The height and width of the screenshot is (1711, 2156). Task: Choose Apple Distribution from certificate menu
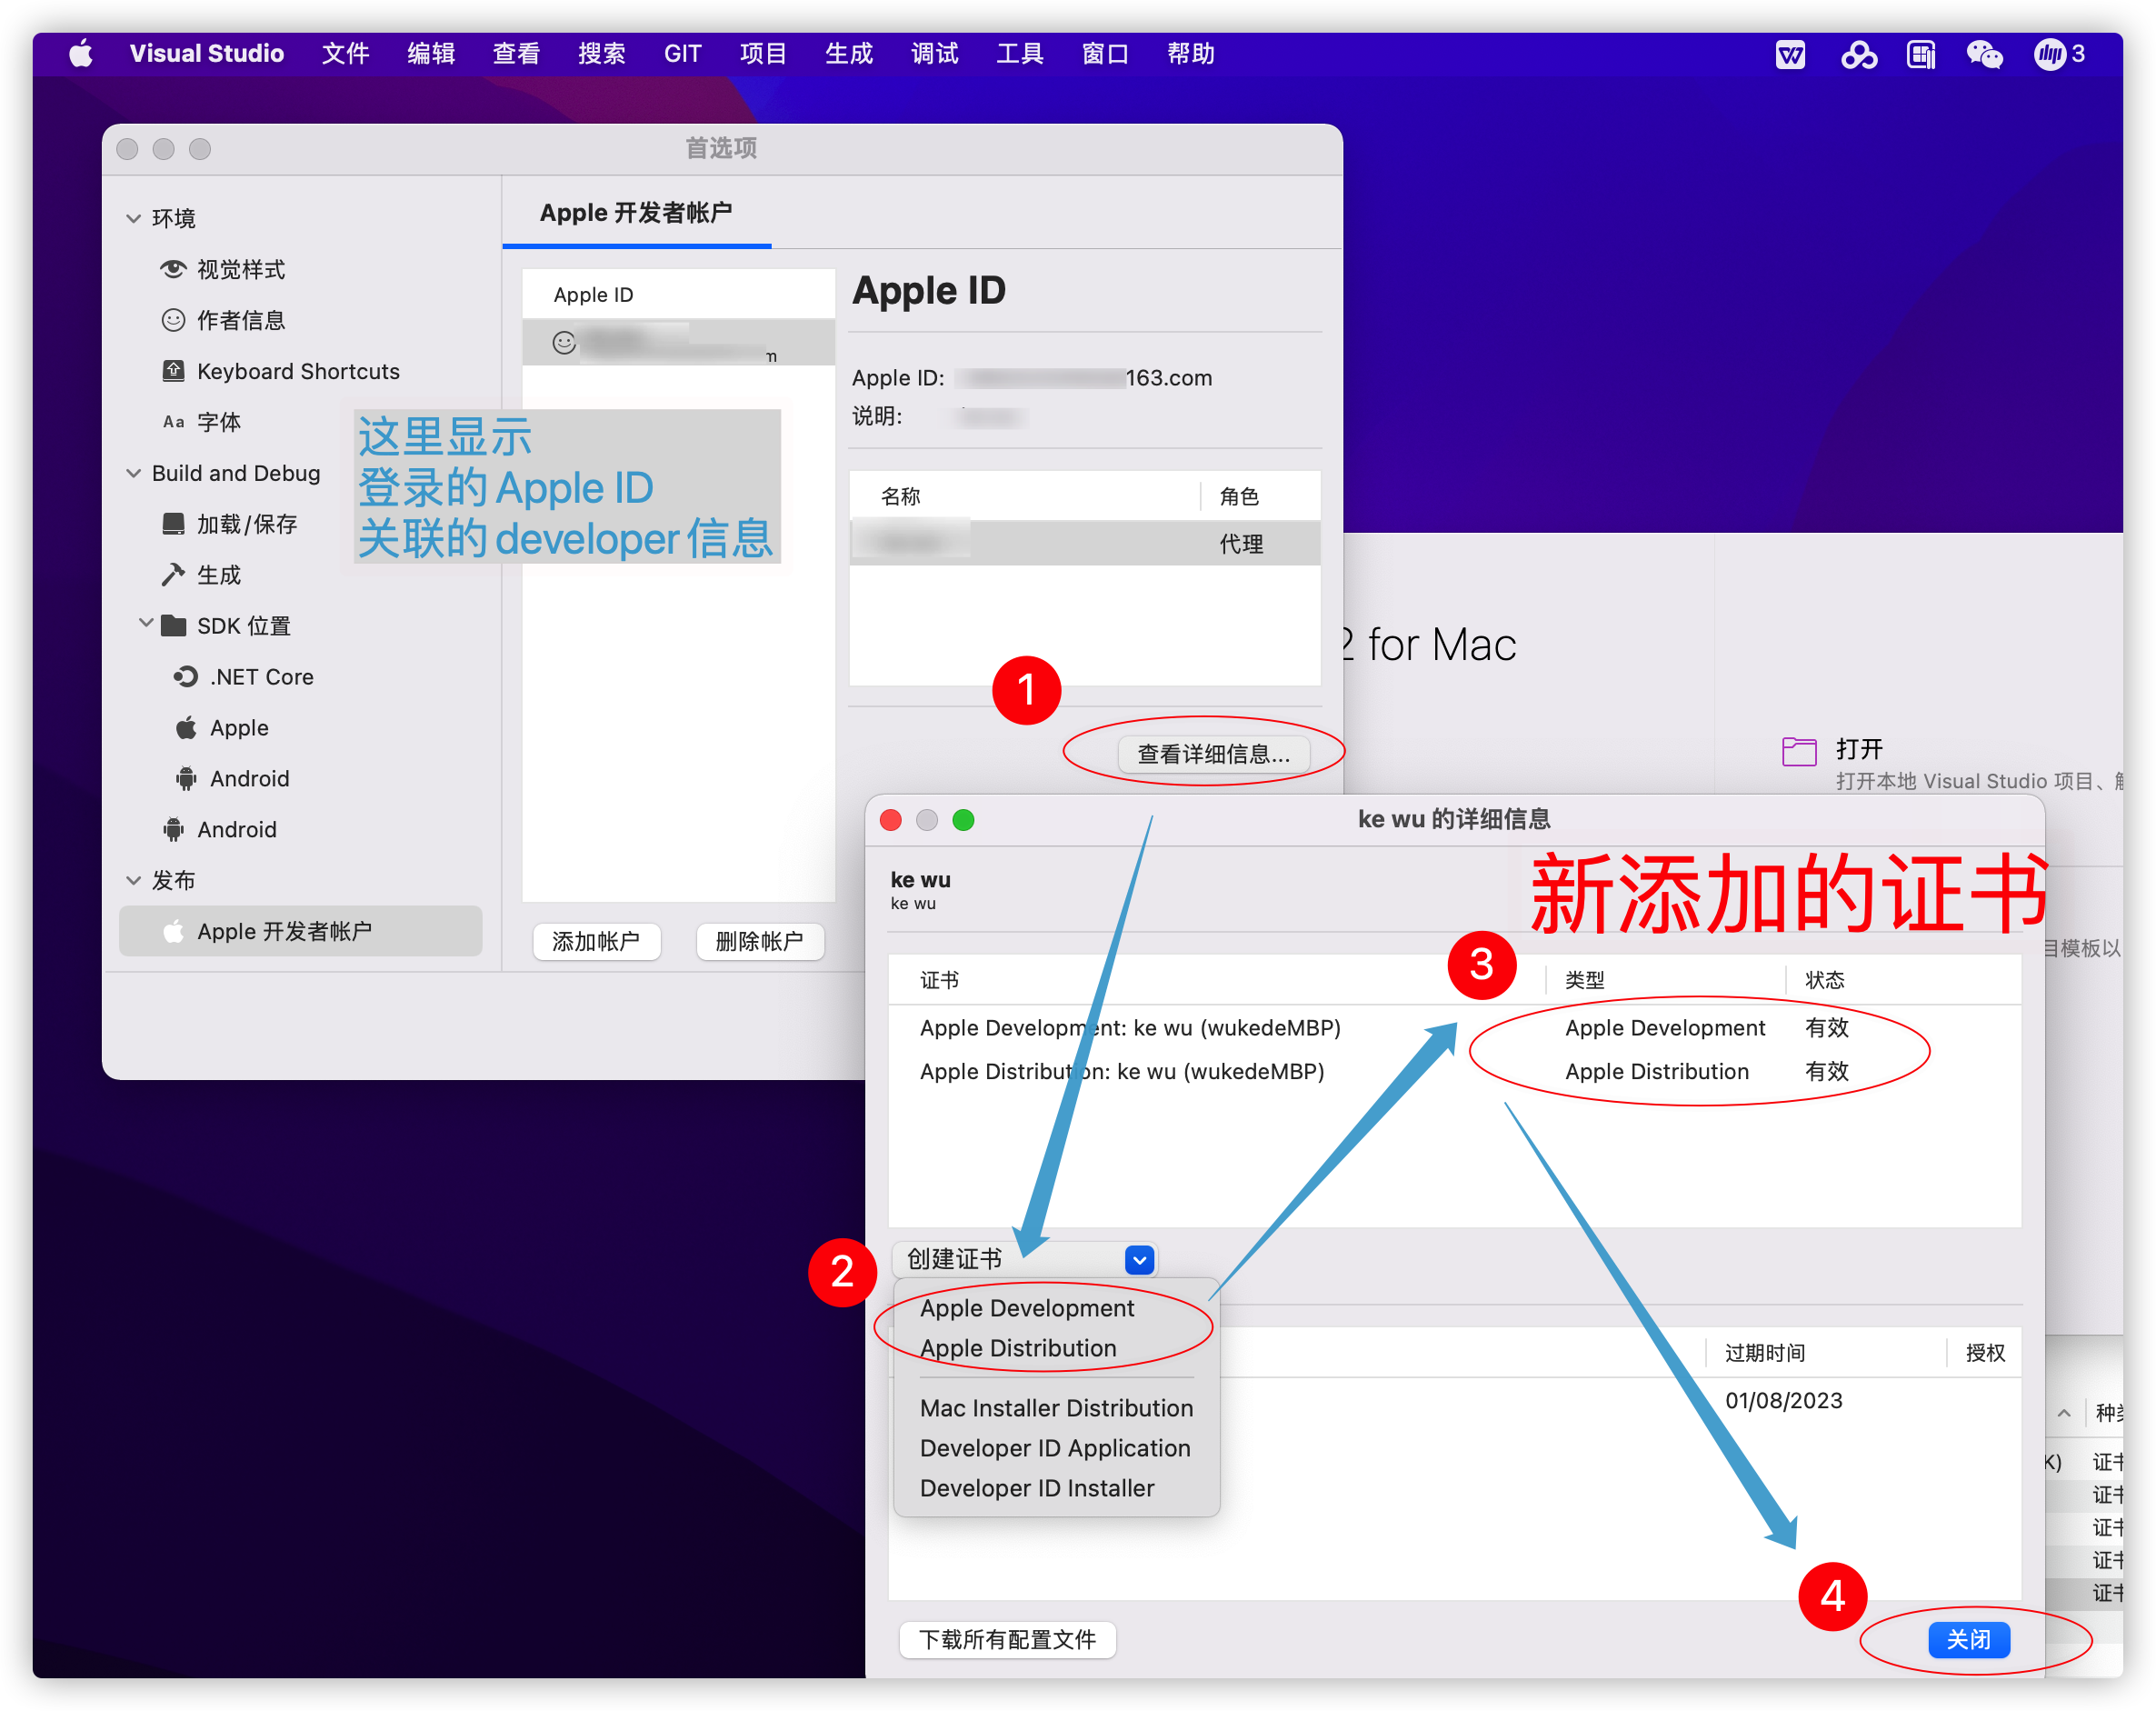(x=1017, y=1348)
